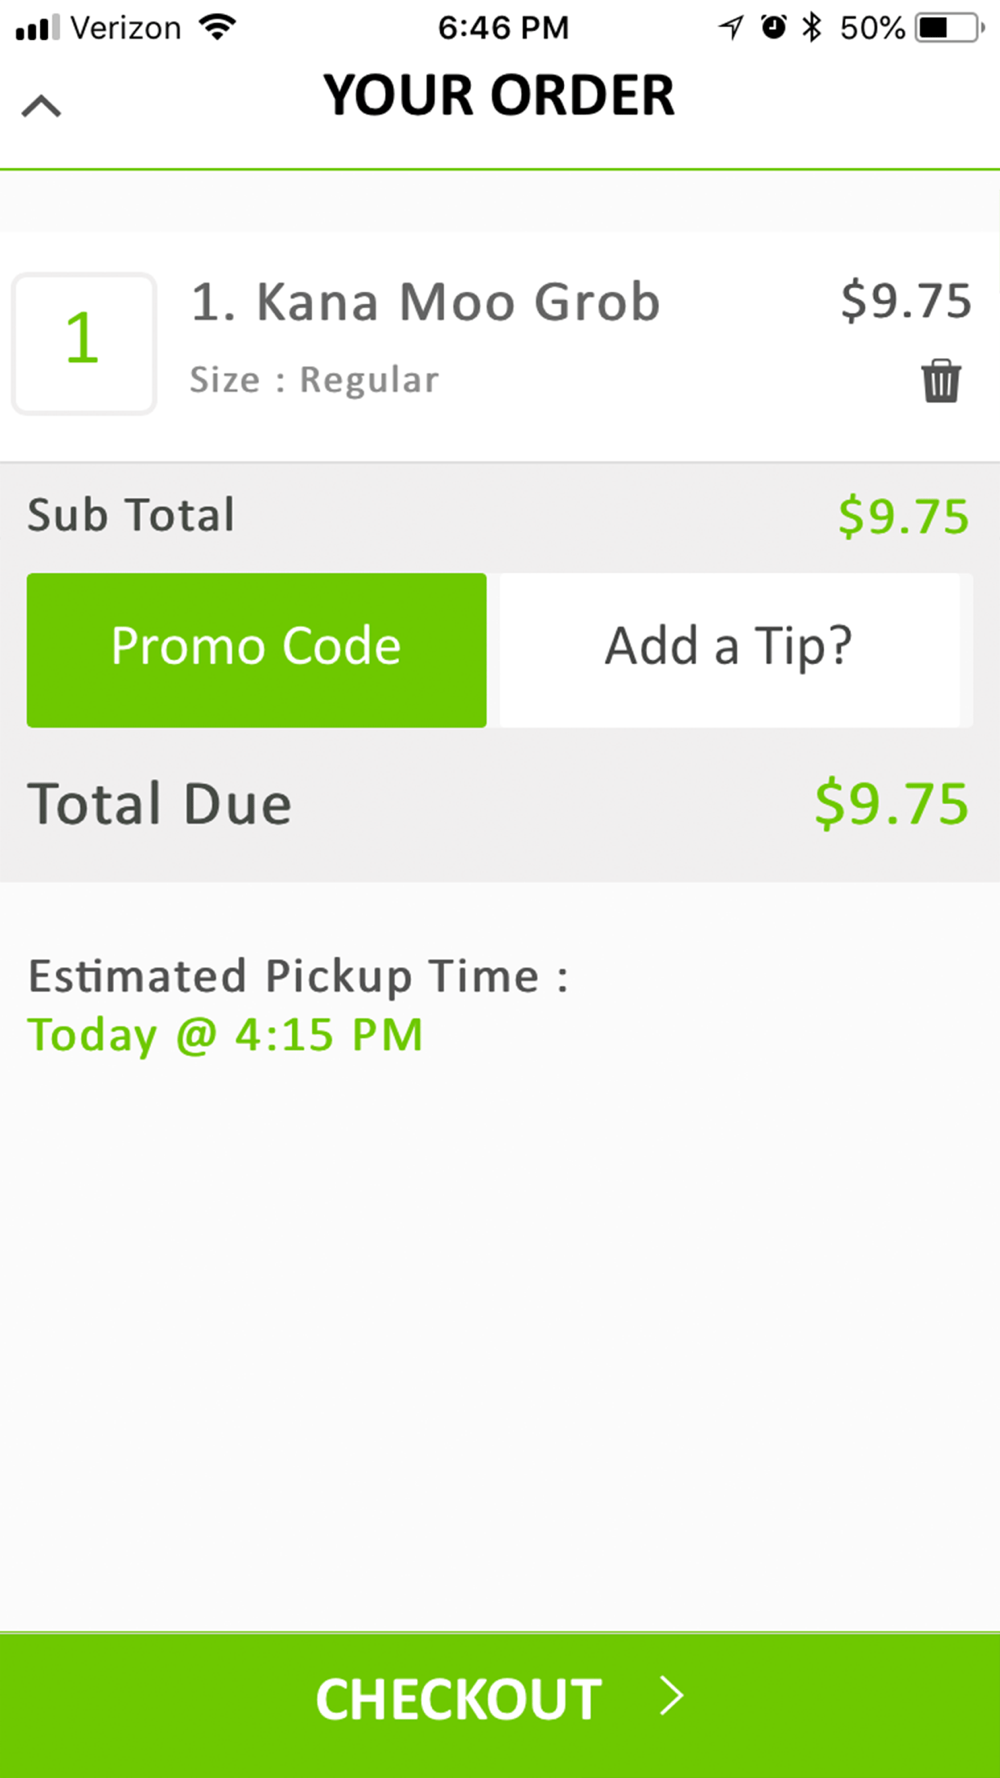Tap the pickup time Today @ 4:15 PM
Screen dimensions: 1000x1778
click(225, 1035)
